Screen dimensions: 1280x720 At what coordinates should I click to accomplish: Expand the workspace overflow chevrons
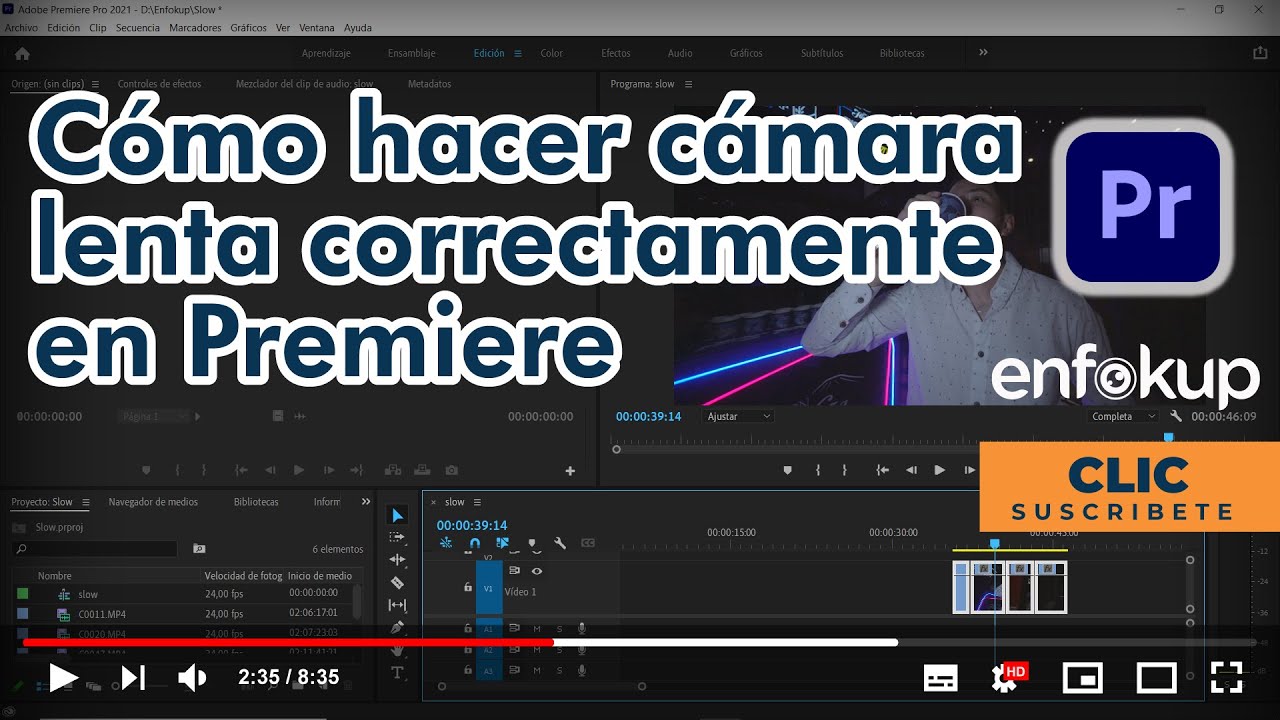click(983, 52)
